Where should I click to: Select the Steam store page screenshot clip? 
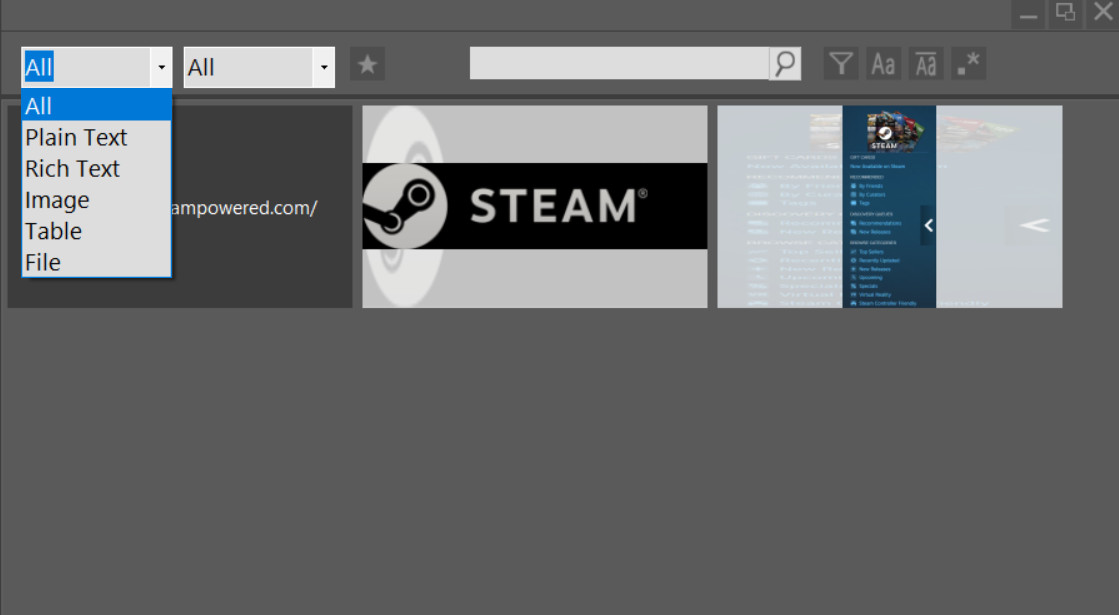[x=889, y=207]
